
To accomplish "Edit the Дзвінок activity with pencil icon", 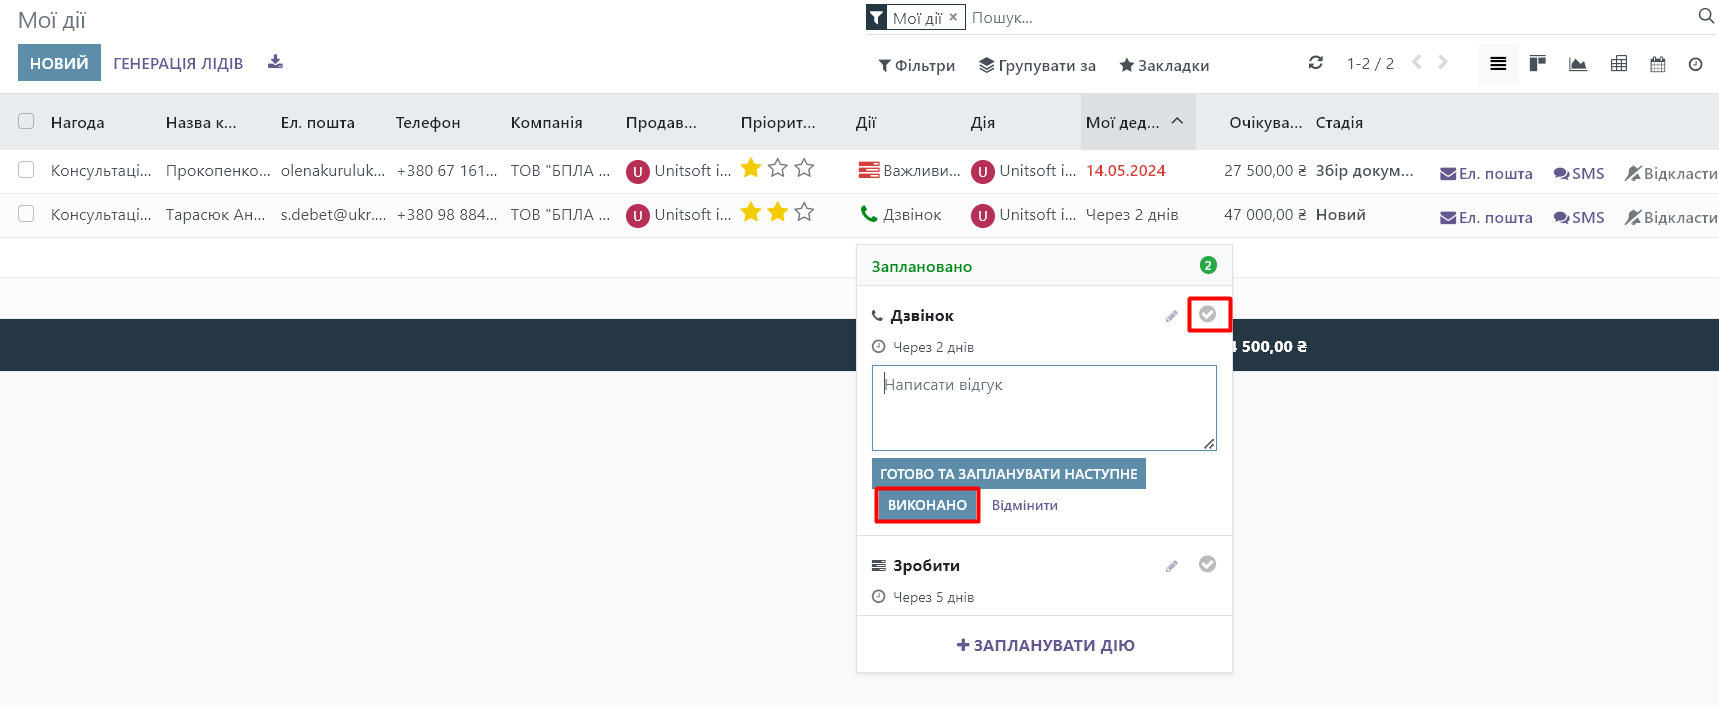I will click(1171, 316).
